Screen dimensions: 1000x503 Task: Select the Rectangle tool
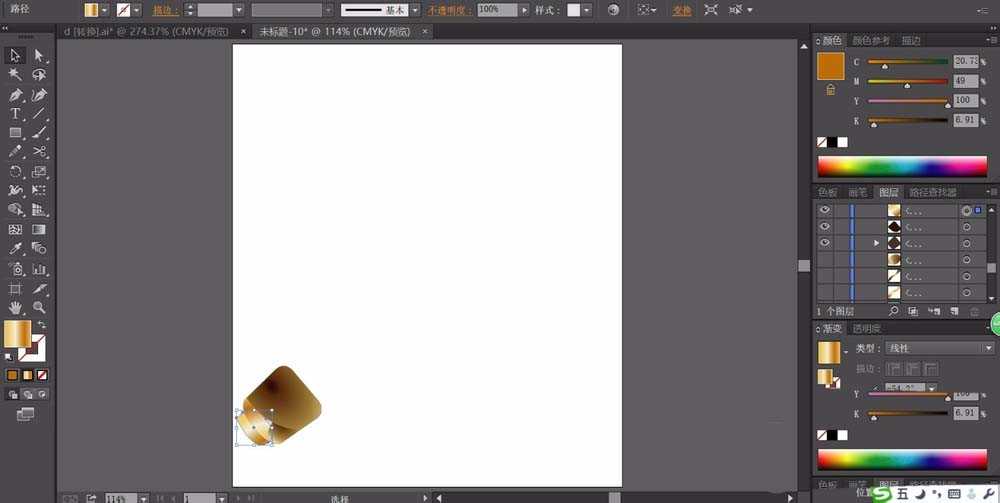click(x=16, y=133)
